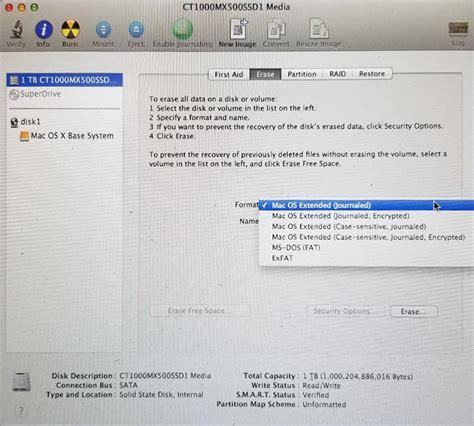Choose MS-DOS (FAT) format
This screenshot has width=474, height=426.
[367, 248]
